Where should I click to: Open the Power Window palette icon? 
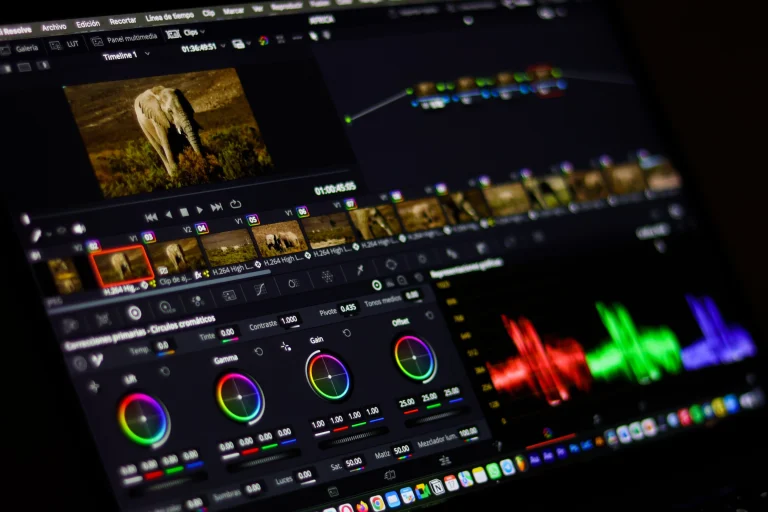pyautogui.click(x=391, y=265)
